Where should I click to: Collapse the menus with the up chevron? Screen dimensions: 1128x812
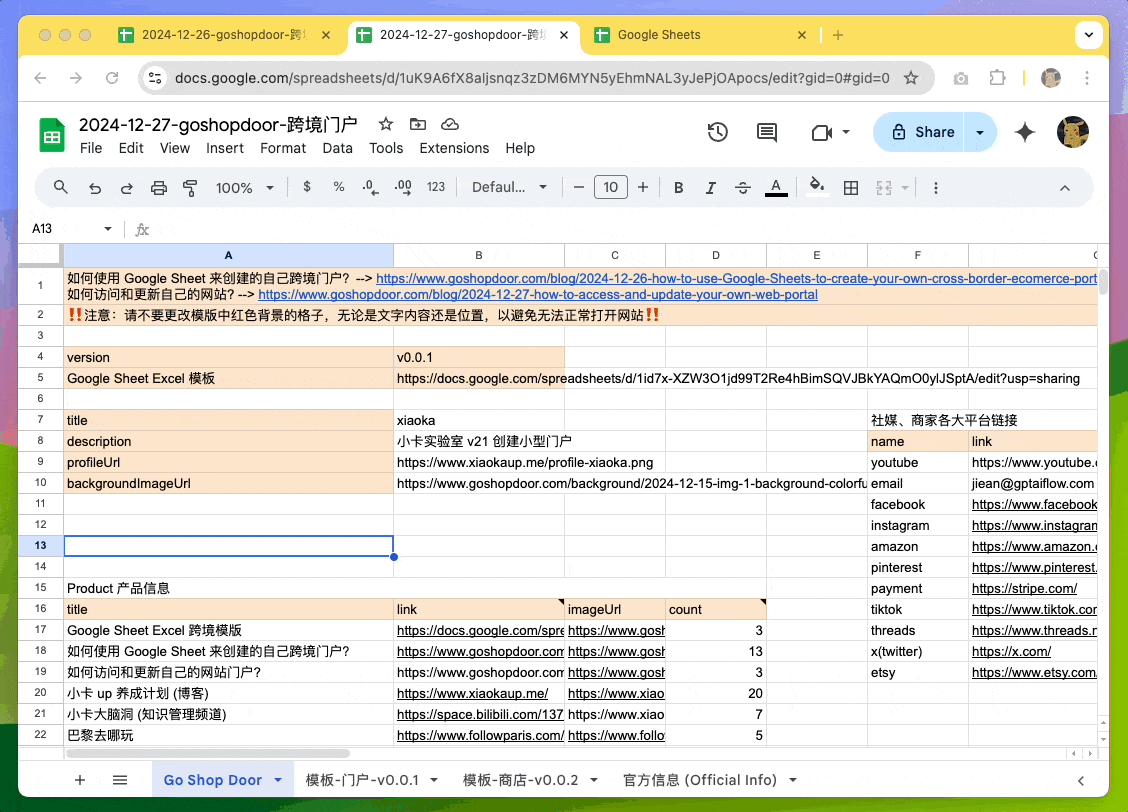point(1065,188)
